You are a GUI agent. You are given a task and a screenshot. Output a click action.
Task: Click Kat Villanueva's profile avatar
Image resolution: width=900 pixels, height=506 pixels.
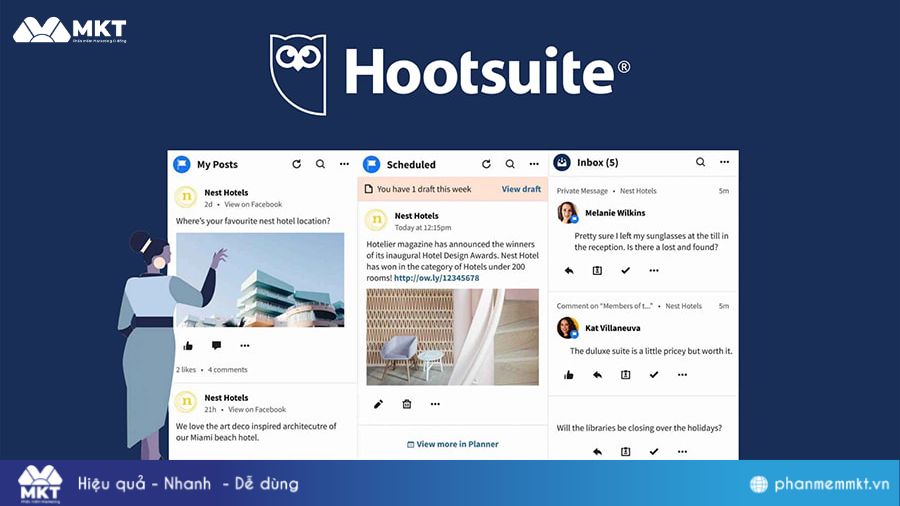click(x=567, y=328)
